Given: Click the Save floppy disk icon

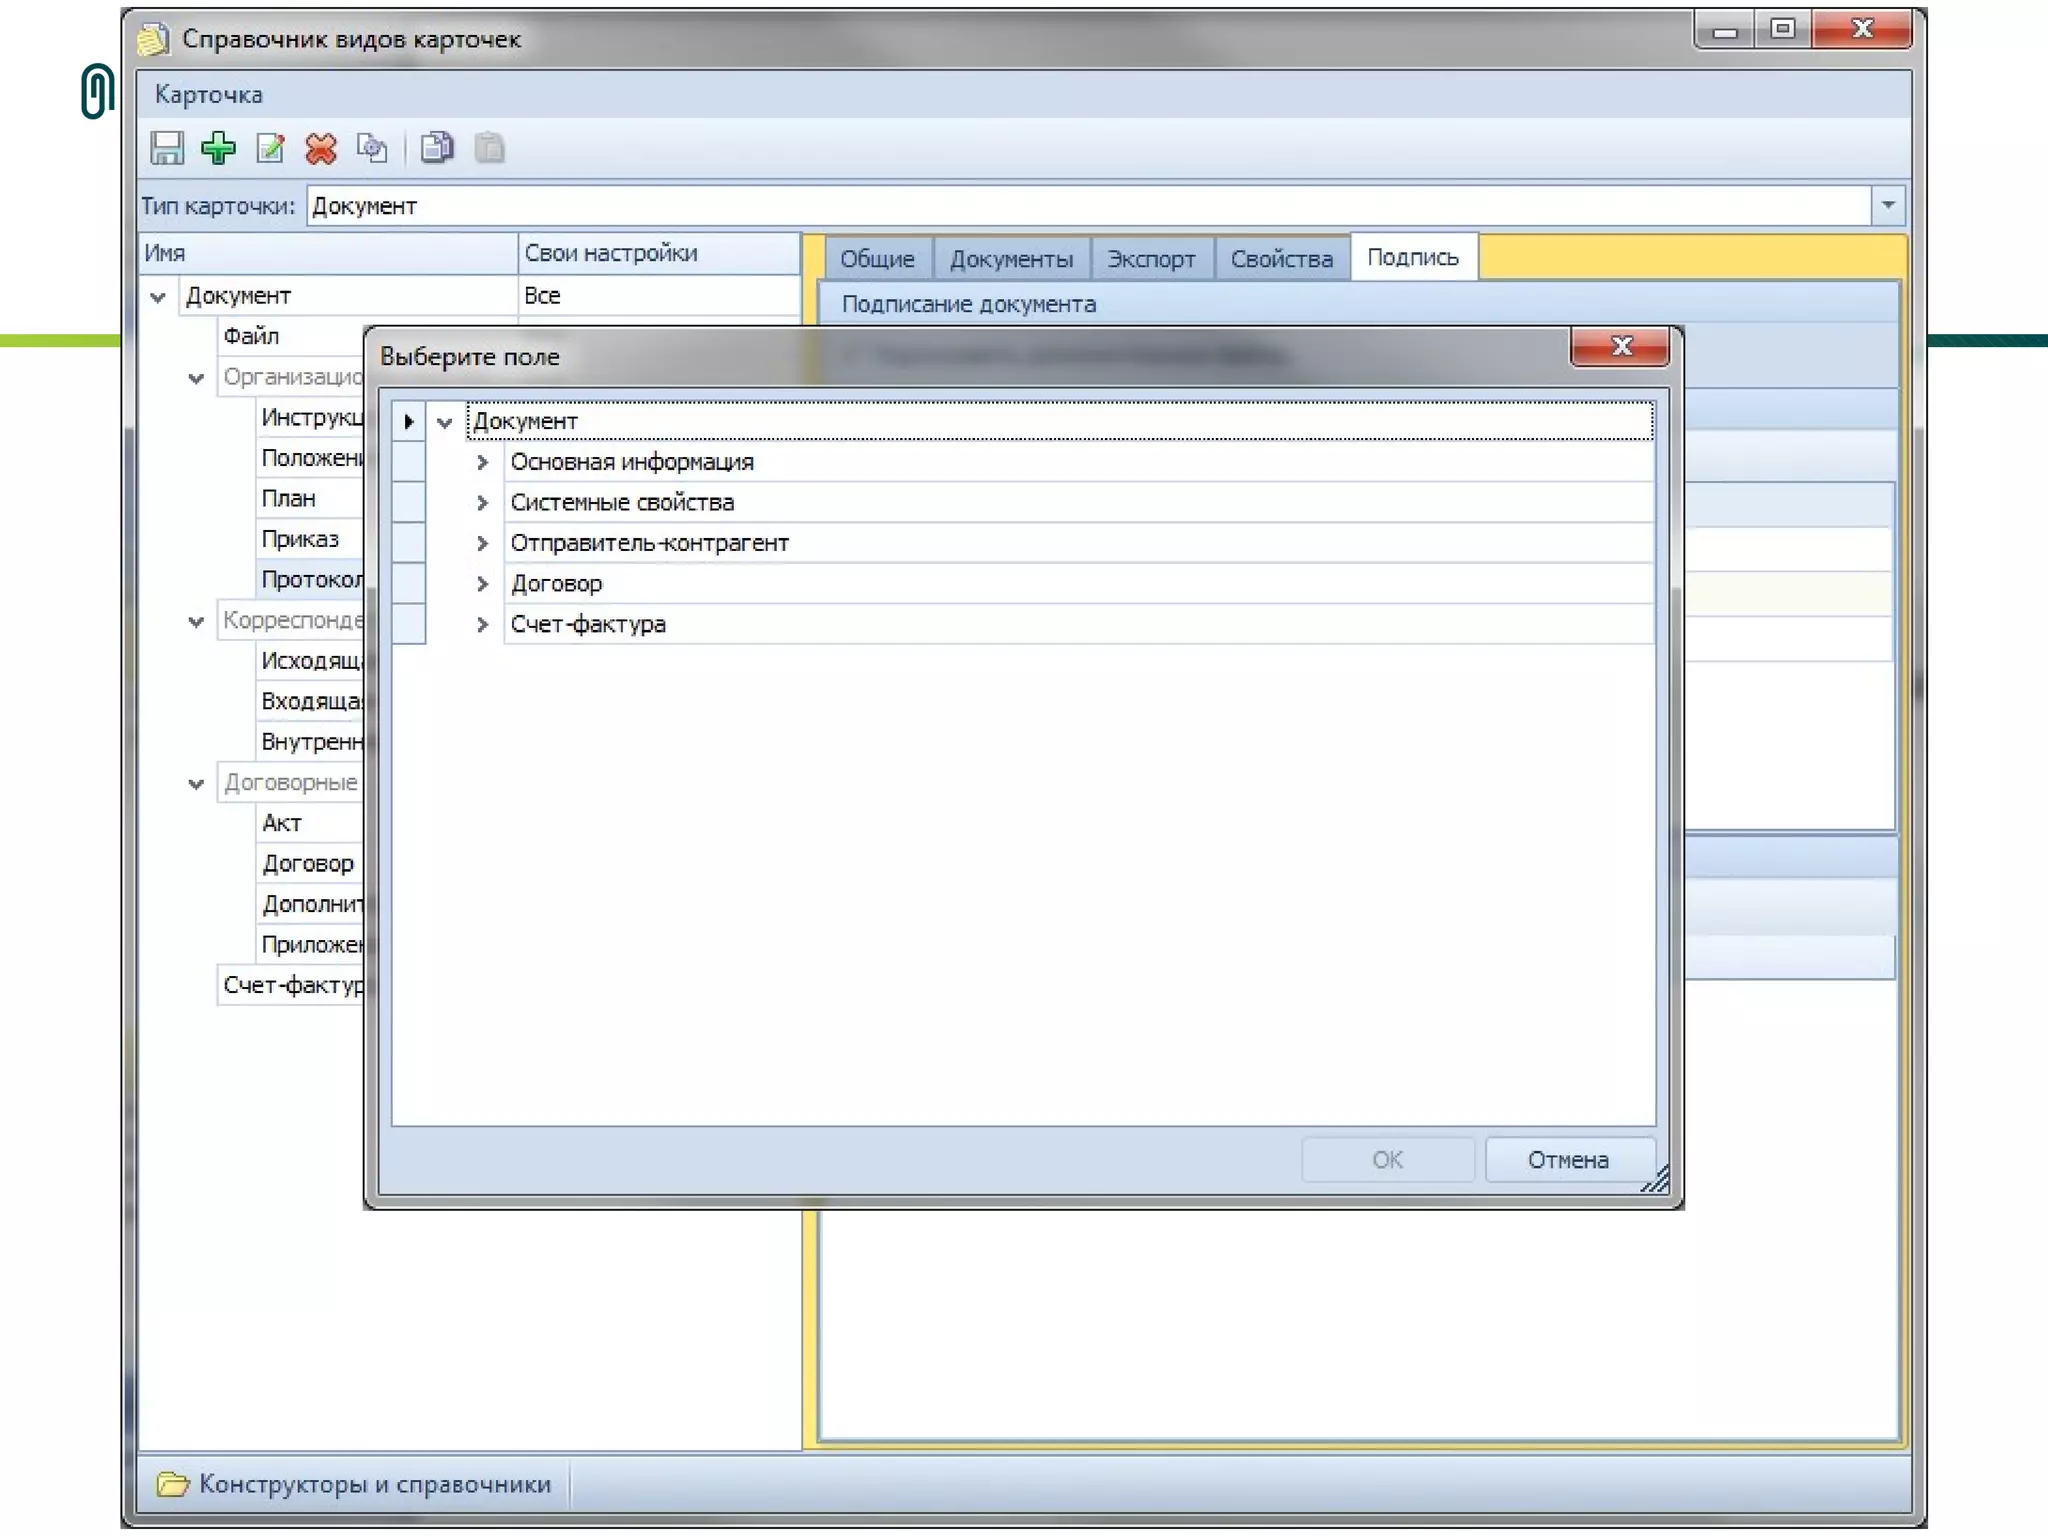Looking at the screenshot, I should pyautogui.click(x=167, y=148).
